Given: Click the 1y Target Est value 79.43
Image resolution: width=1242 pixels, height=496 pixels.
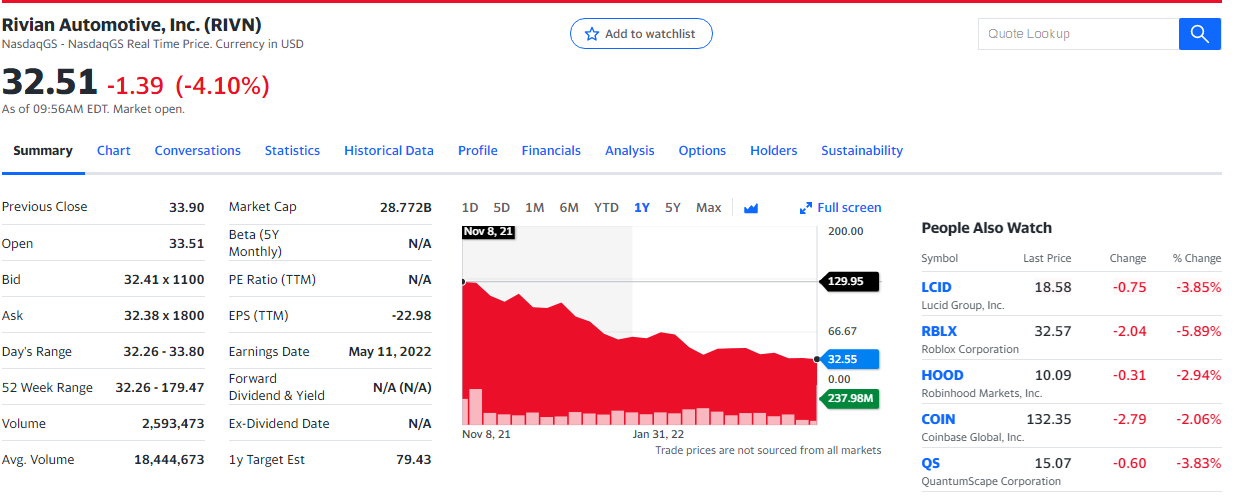Looking at the screenshot, I should 414,460.
